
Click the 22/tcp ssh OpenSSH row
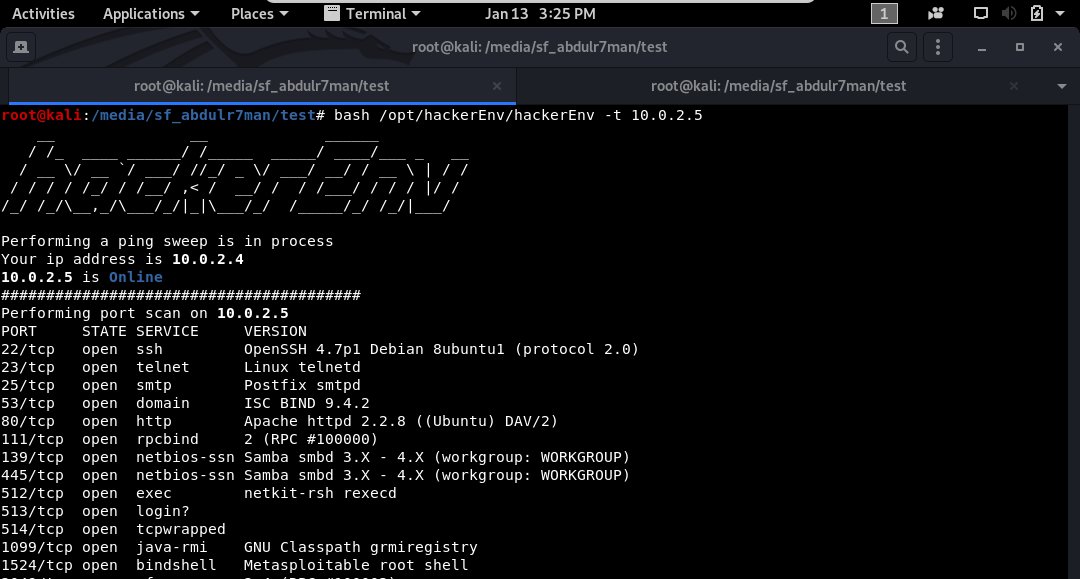click(320, 349)
